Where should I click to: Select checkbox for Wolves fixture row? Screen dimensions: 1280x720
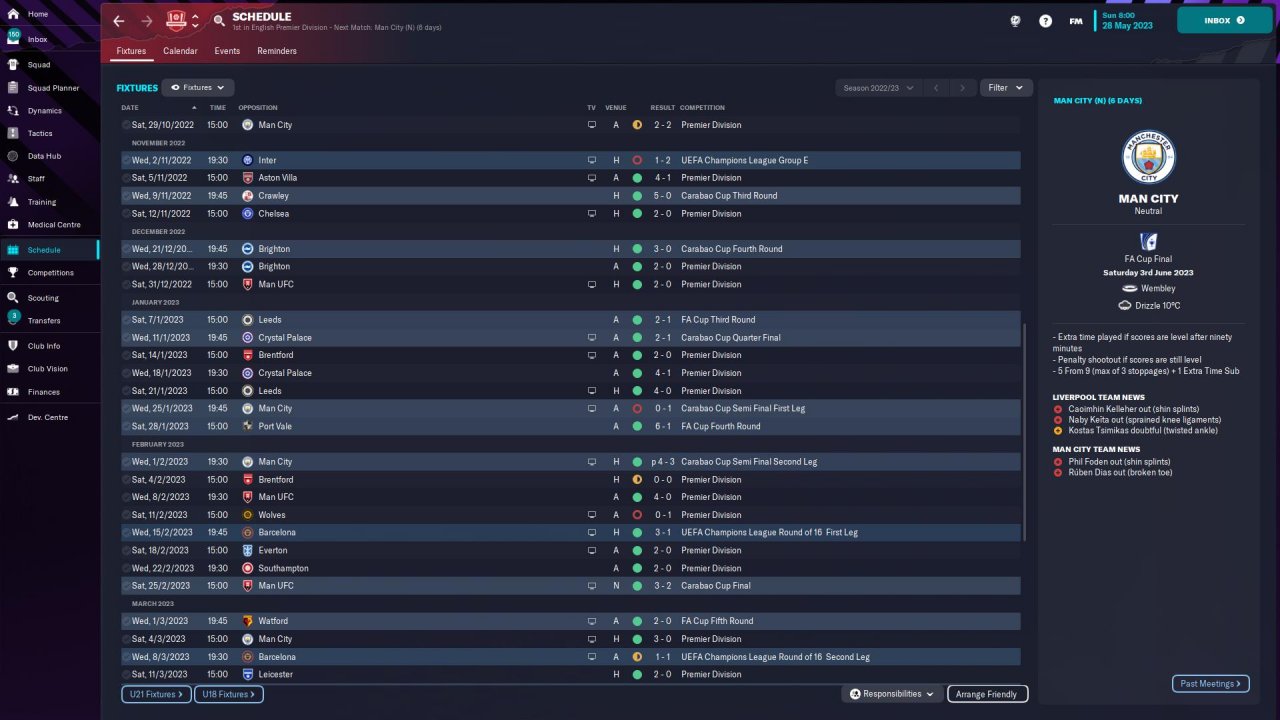[127, 515]
